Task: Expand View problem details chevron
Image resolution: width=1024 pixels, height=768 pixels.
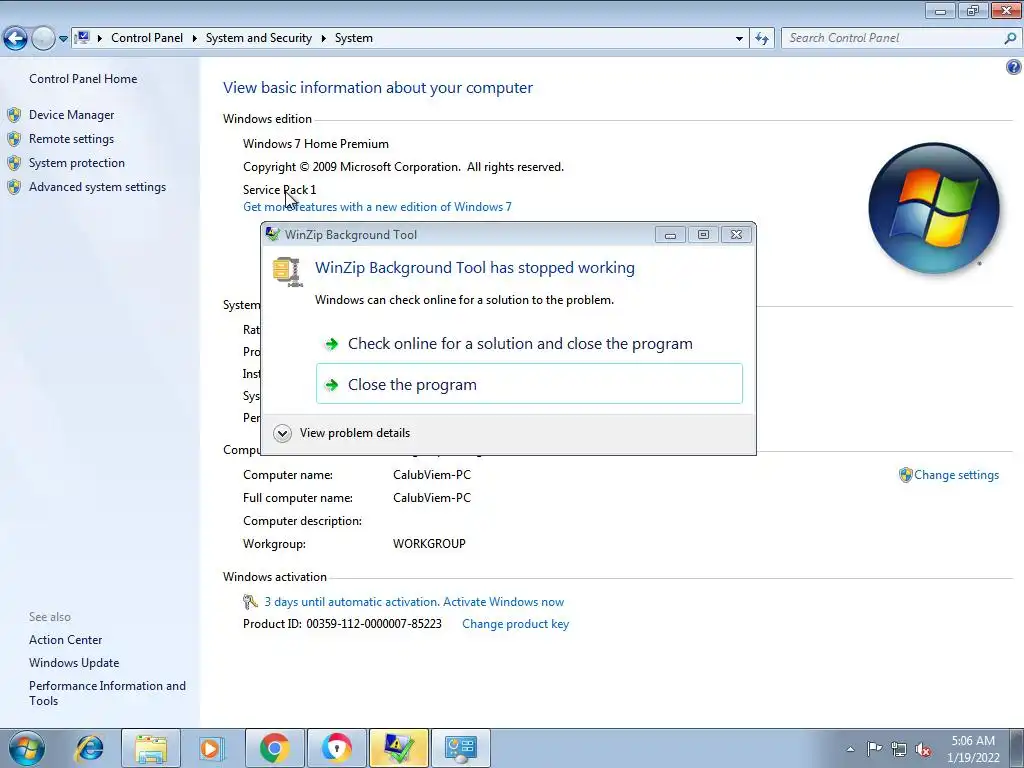Action: [x=282, y=433]
